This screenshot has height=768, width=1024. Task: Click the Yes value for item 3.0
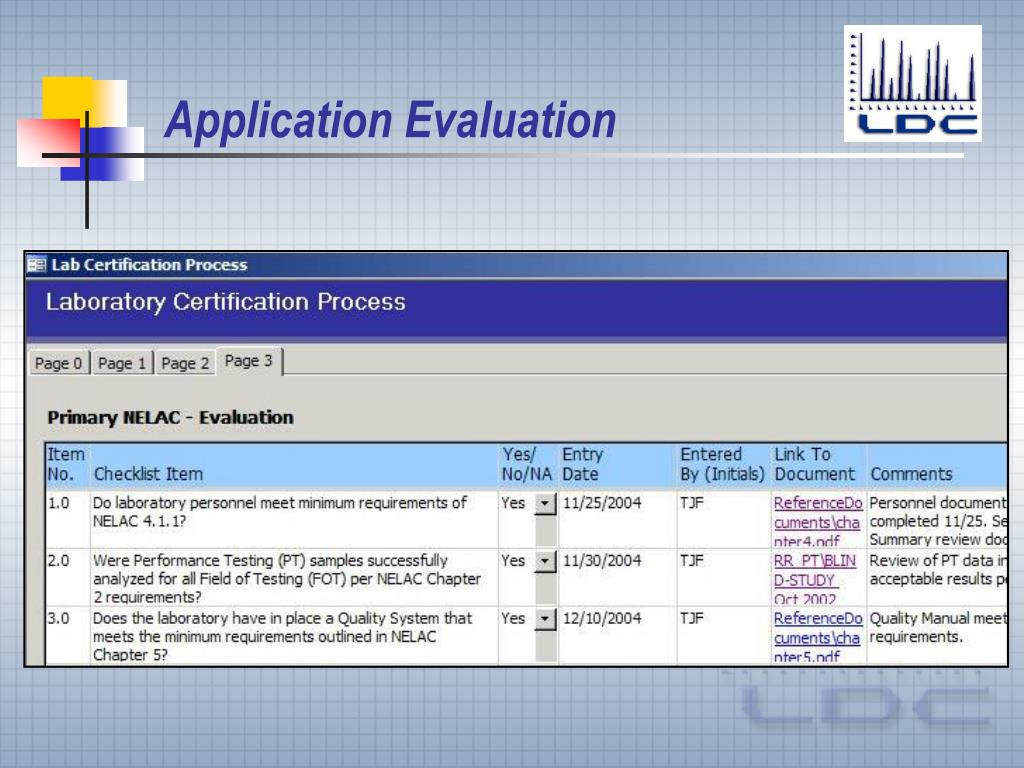513,618
